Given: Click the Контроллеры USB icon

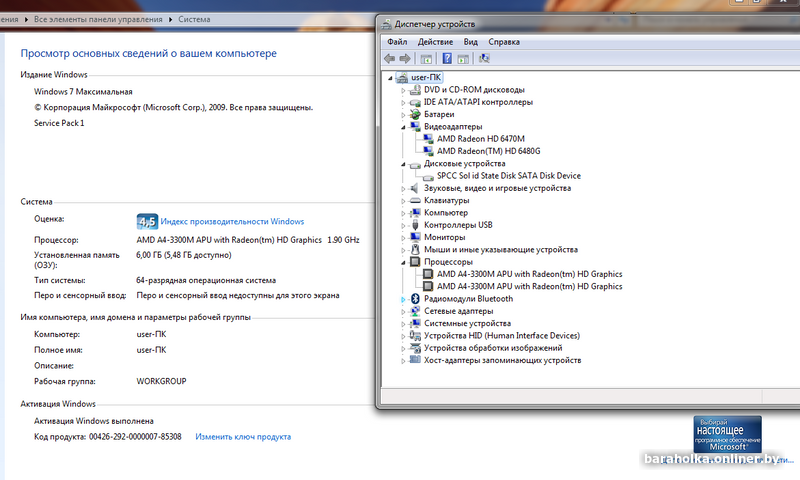Looking at the screenshot, I should pyautogui.click(x=415, y=225).
